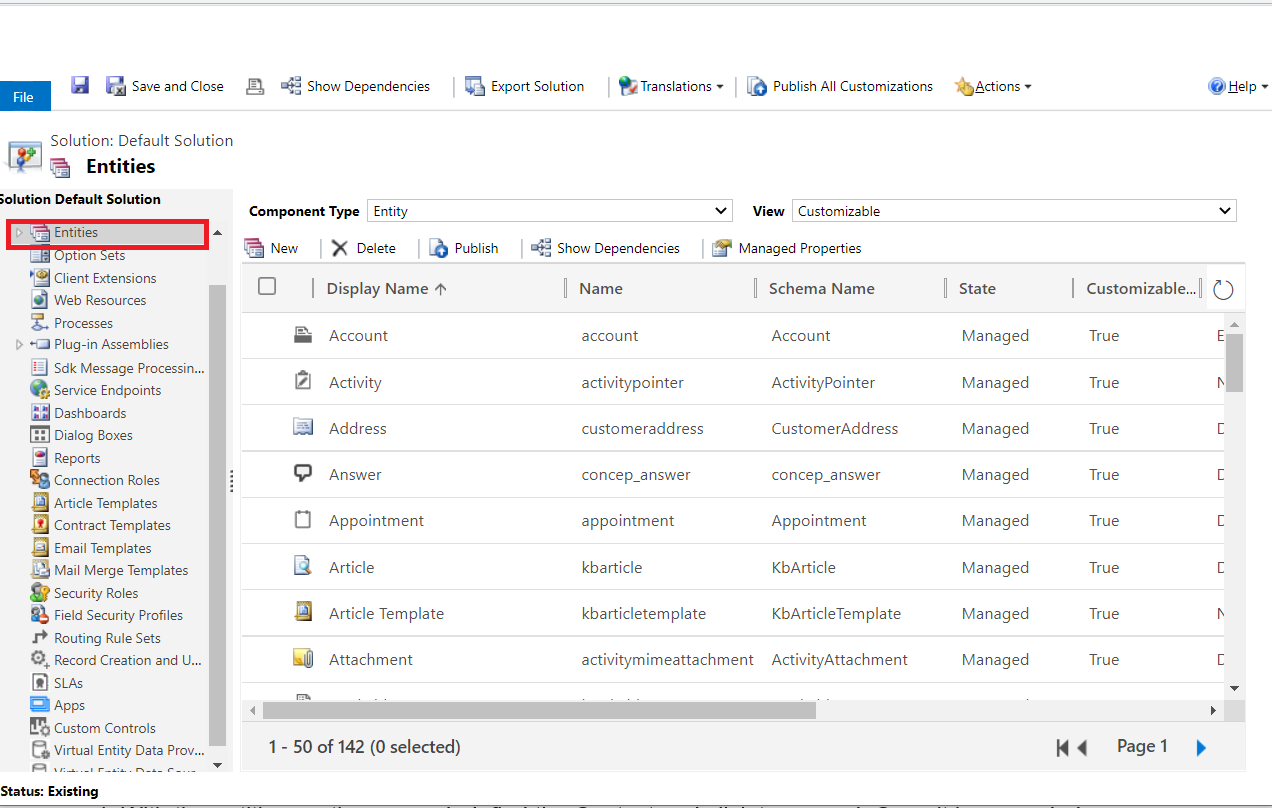This screenshot has width=1286, height=808.
Task: Sort by Schema Name column header
Action: (821, 288)
